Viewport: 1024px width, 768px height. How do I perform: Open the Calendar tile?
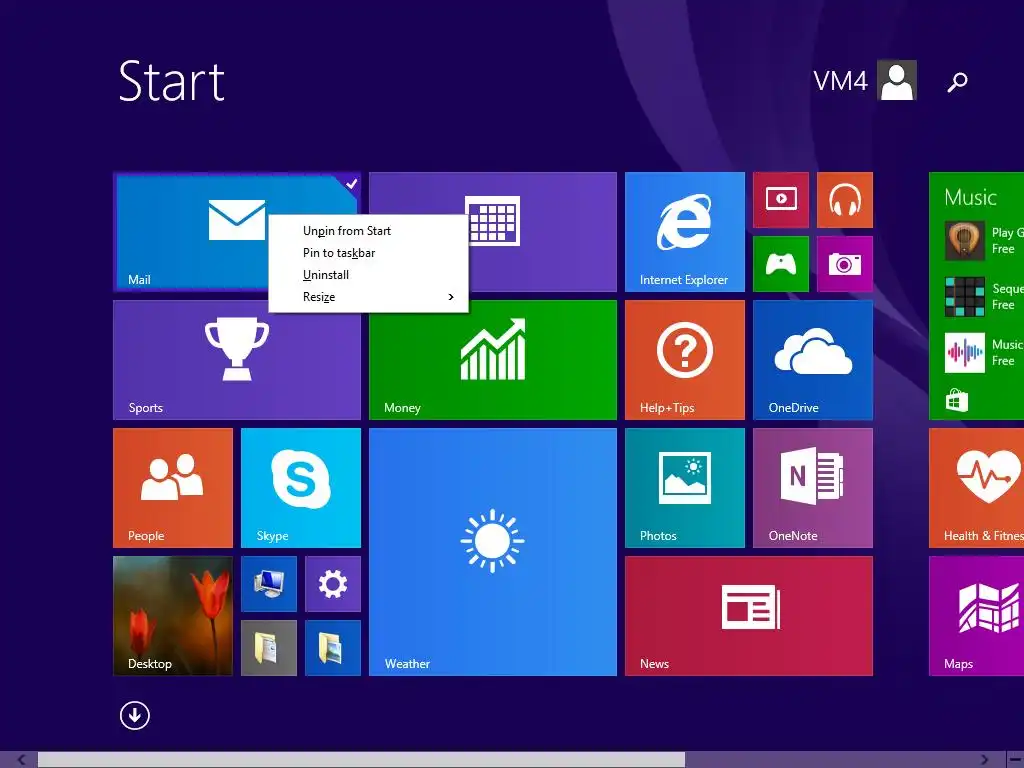542,232
